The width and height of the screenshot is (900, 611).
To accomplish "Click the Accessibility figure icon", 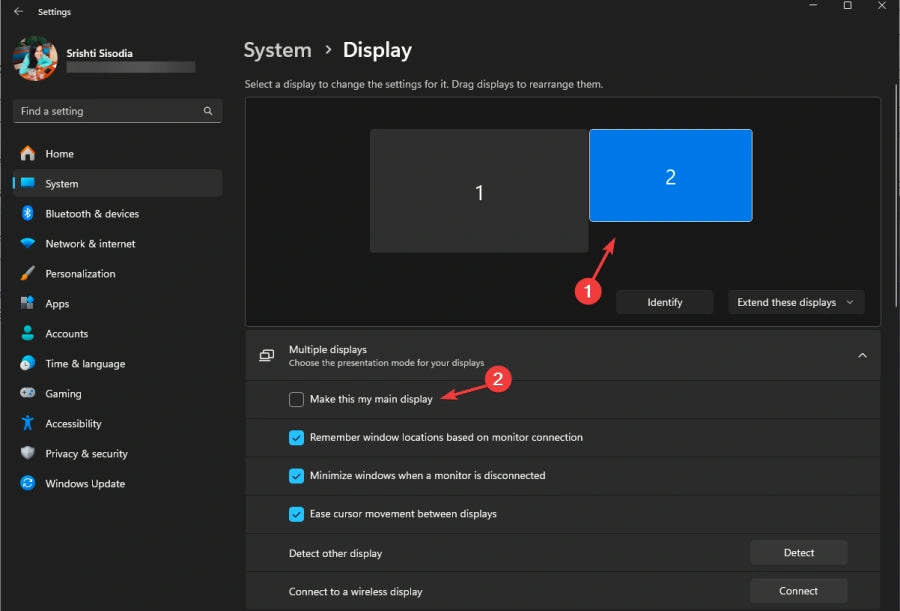I will (27, 424).
